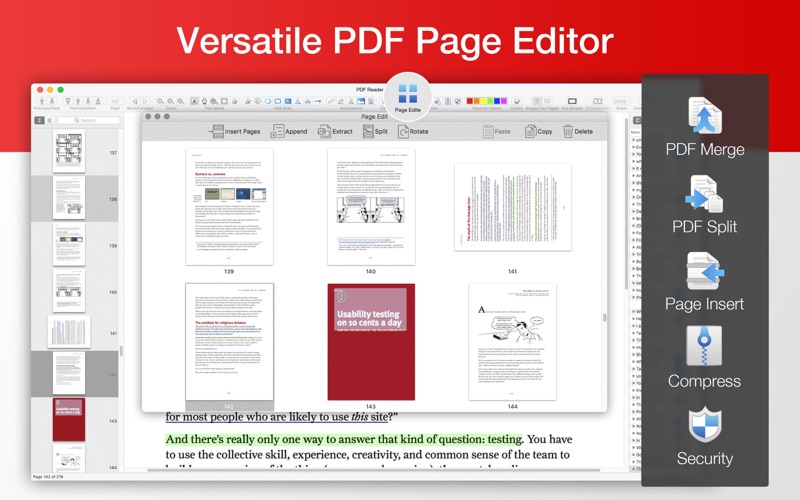Select red page 143 in Page Edit grid
Image resolution: width=800 pixels, height=500 pixels.
[x=371, y=342]
